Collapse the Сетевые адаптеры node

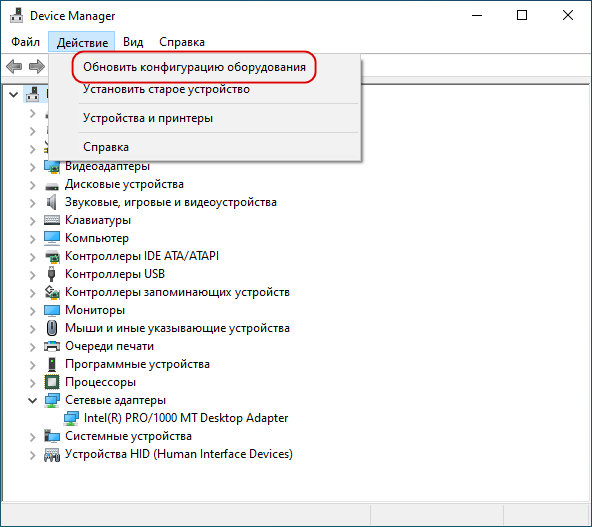coord(33,400)
